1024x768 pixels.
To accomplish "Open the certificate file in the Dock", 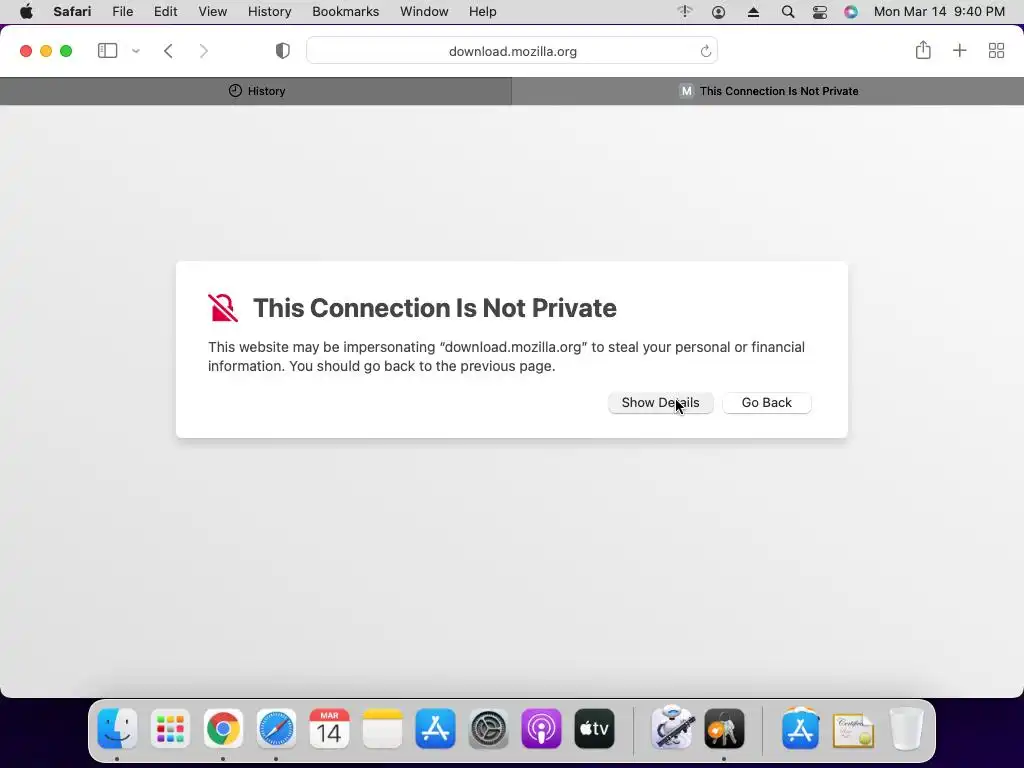I will point(853,729).
